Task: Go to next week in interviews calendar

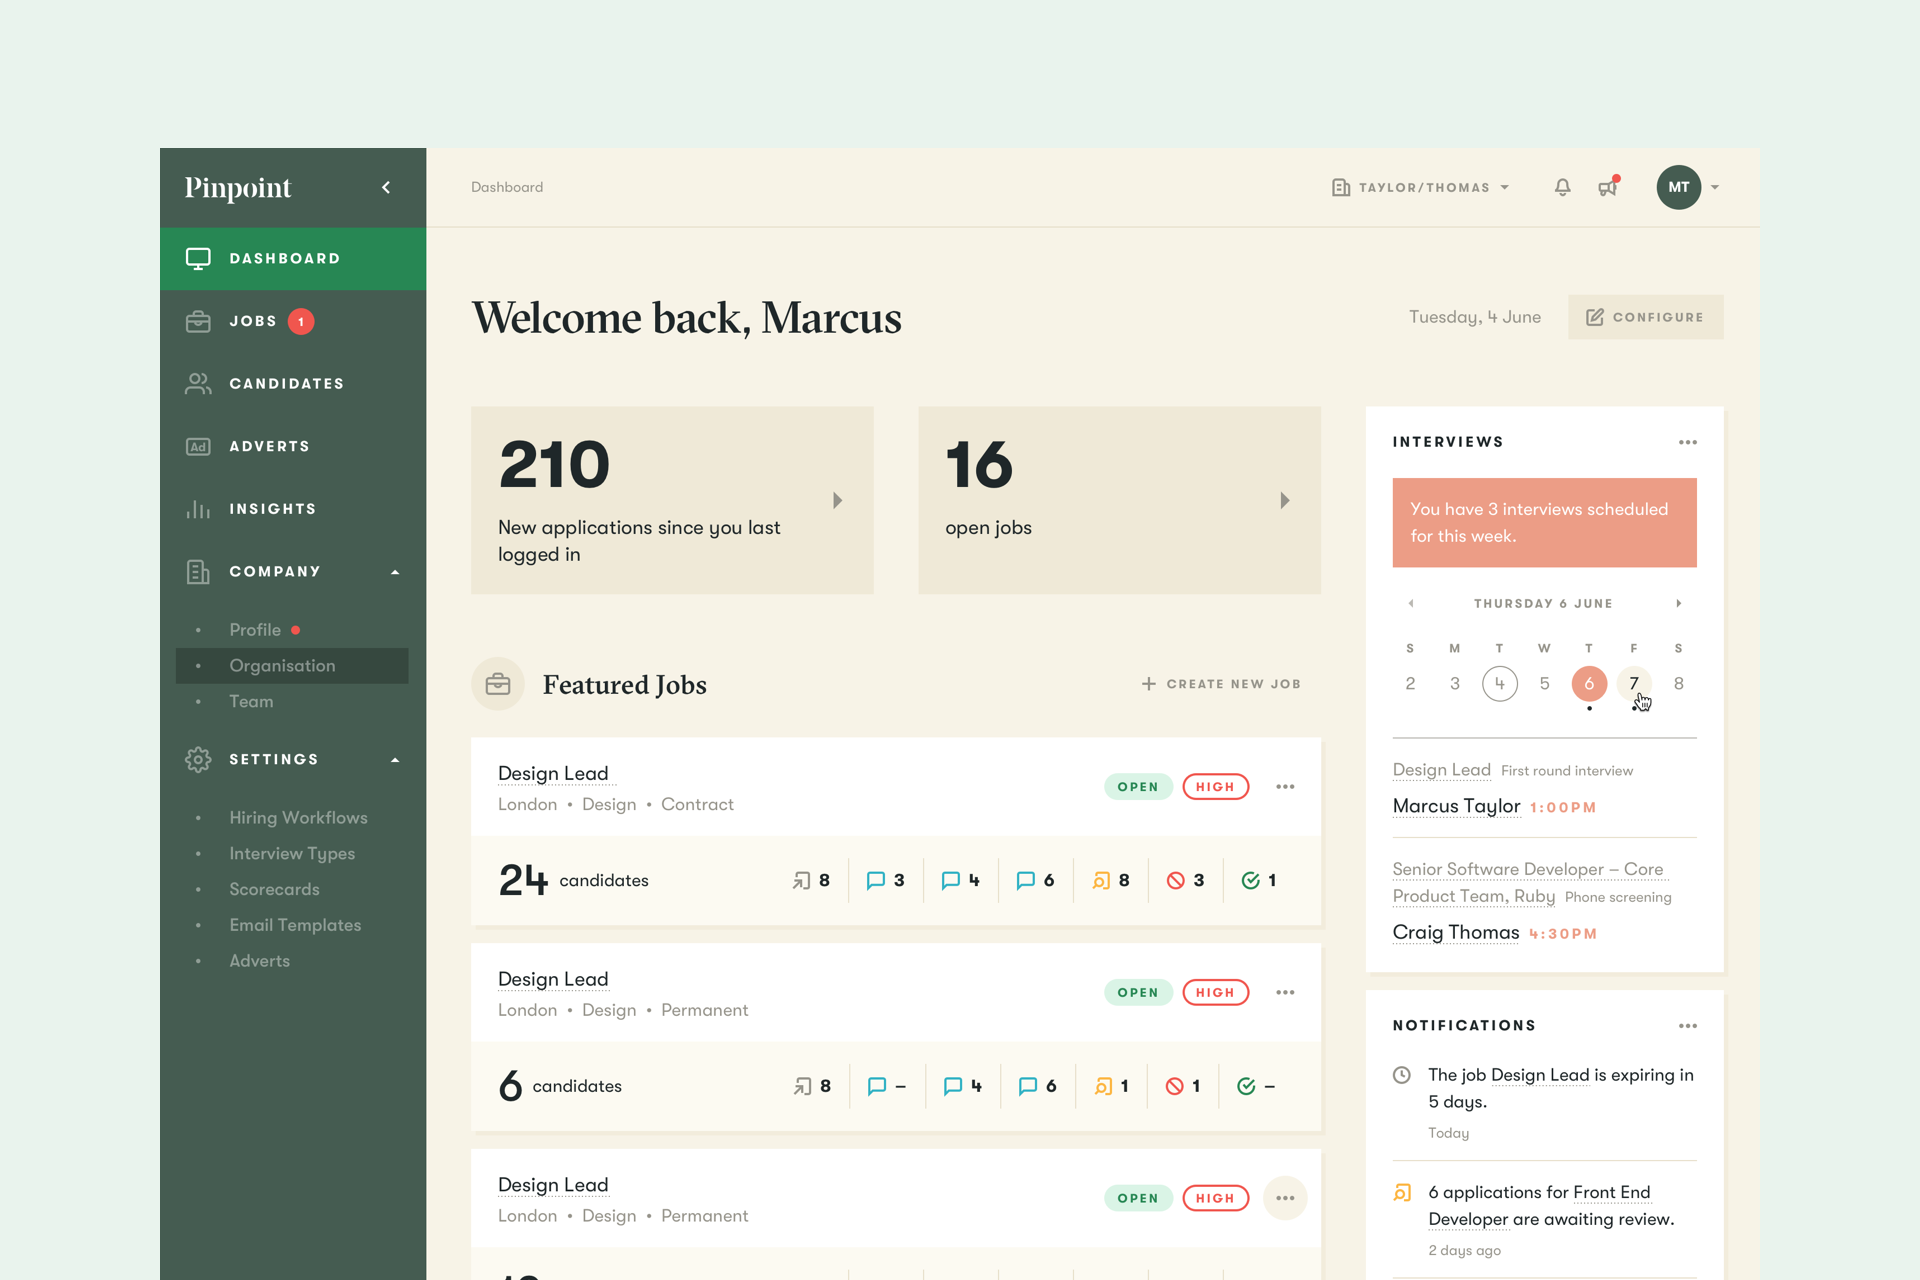Action: click(x=1678, y=603)
